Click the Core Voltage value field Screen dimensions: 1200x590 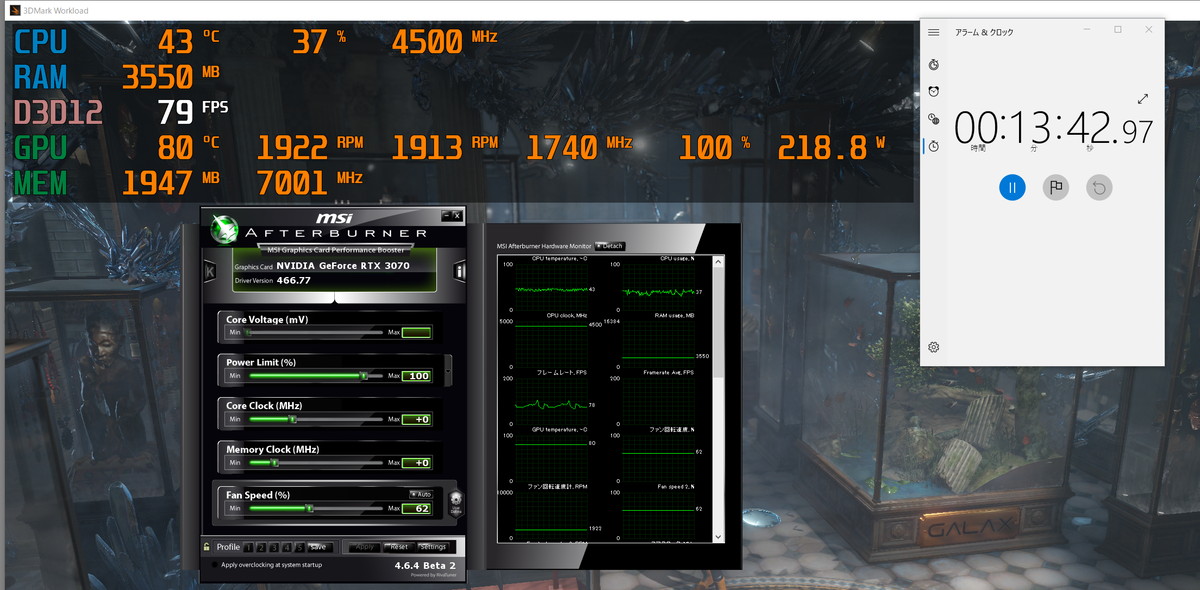(417, 332)
